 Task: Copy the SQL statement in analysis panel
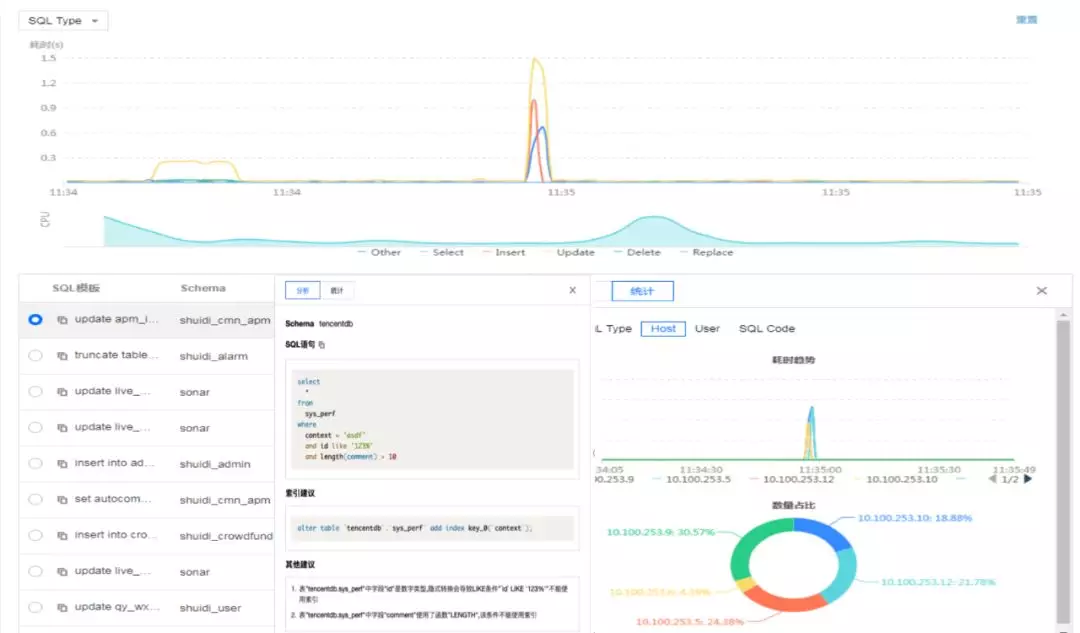(321, 345)
